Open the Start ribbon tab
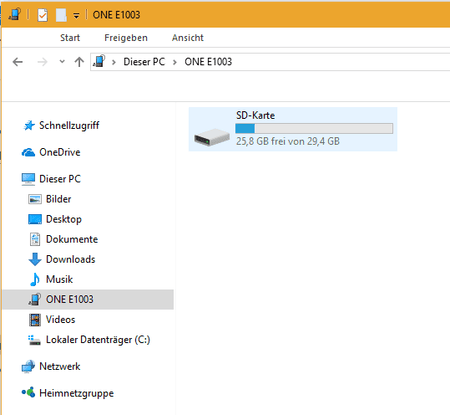The image size is (450, 415). tap(70, 38)
